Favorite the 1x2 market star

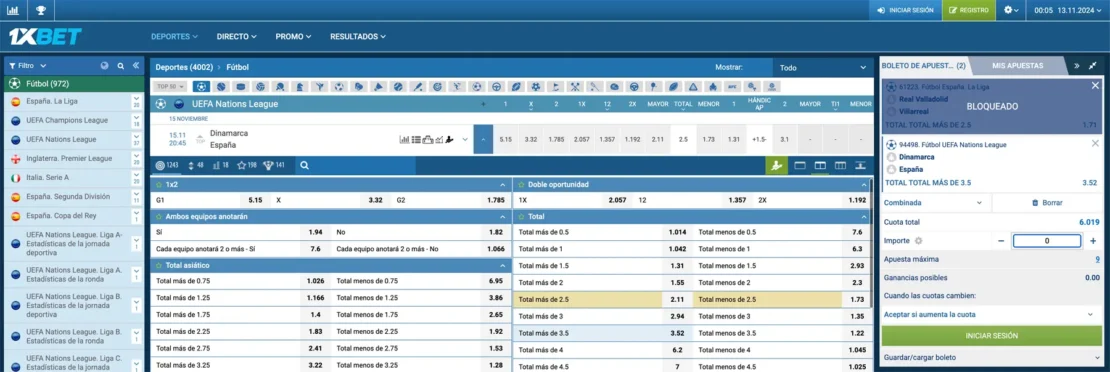(159, 184)
